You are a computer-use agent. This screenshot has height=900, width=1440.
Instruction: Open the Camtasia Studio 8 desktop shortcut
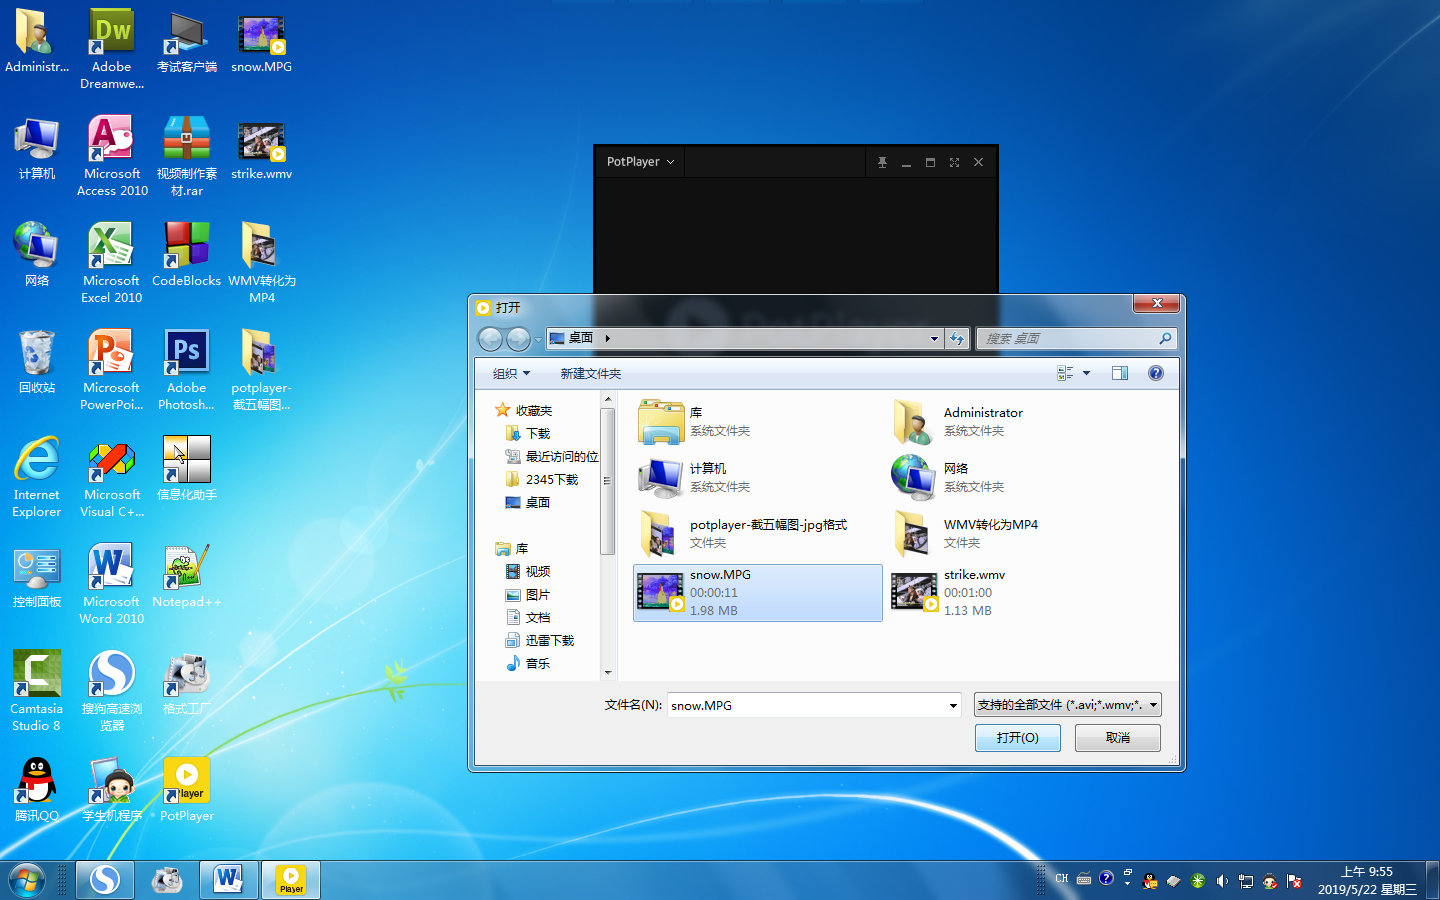click(37, 691)
